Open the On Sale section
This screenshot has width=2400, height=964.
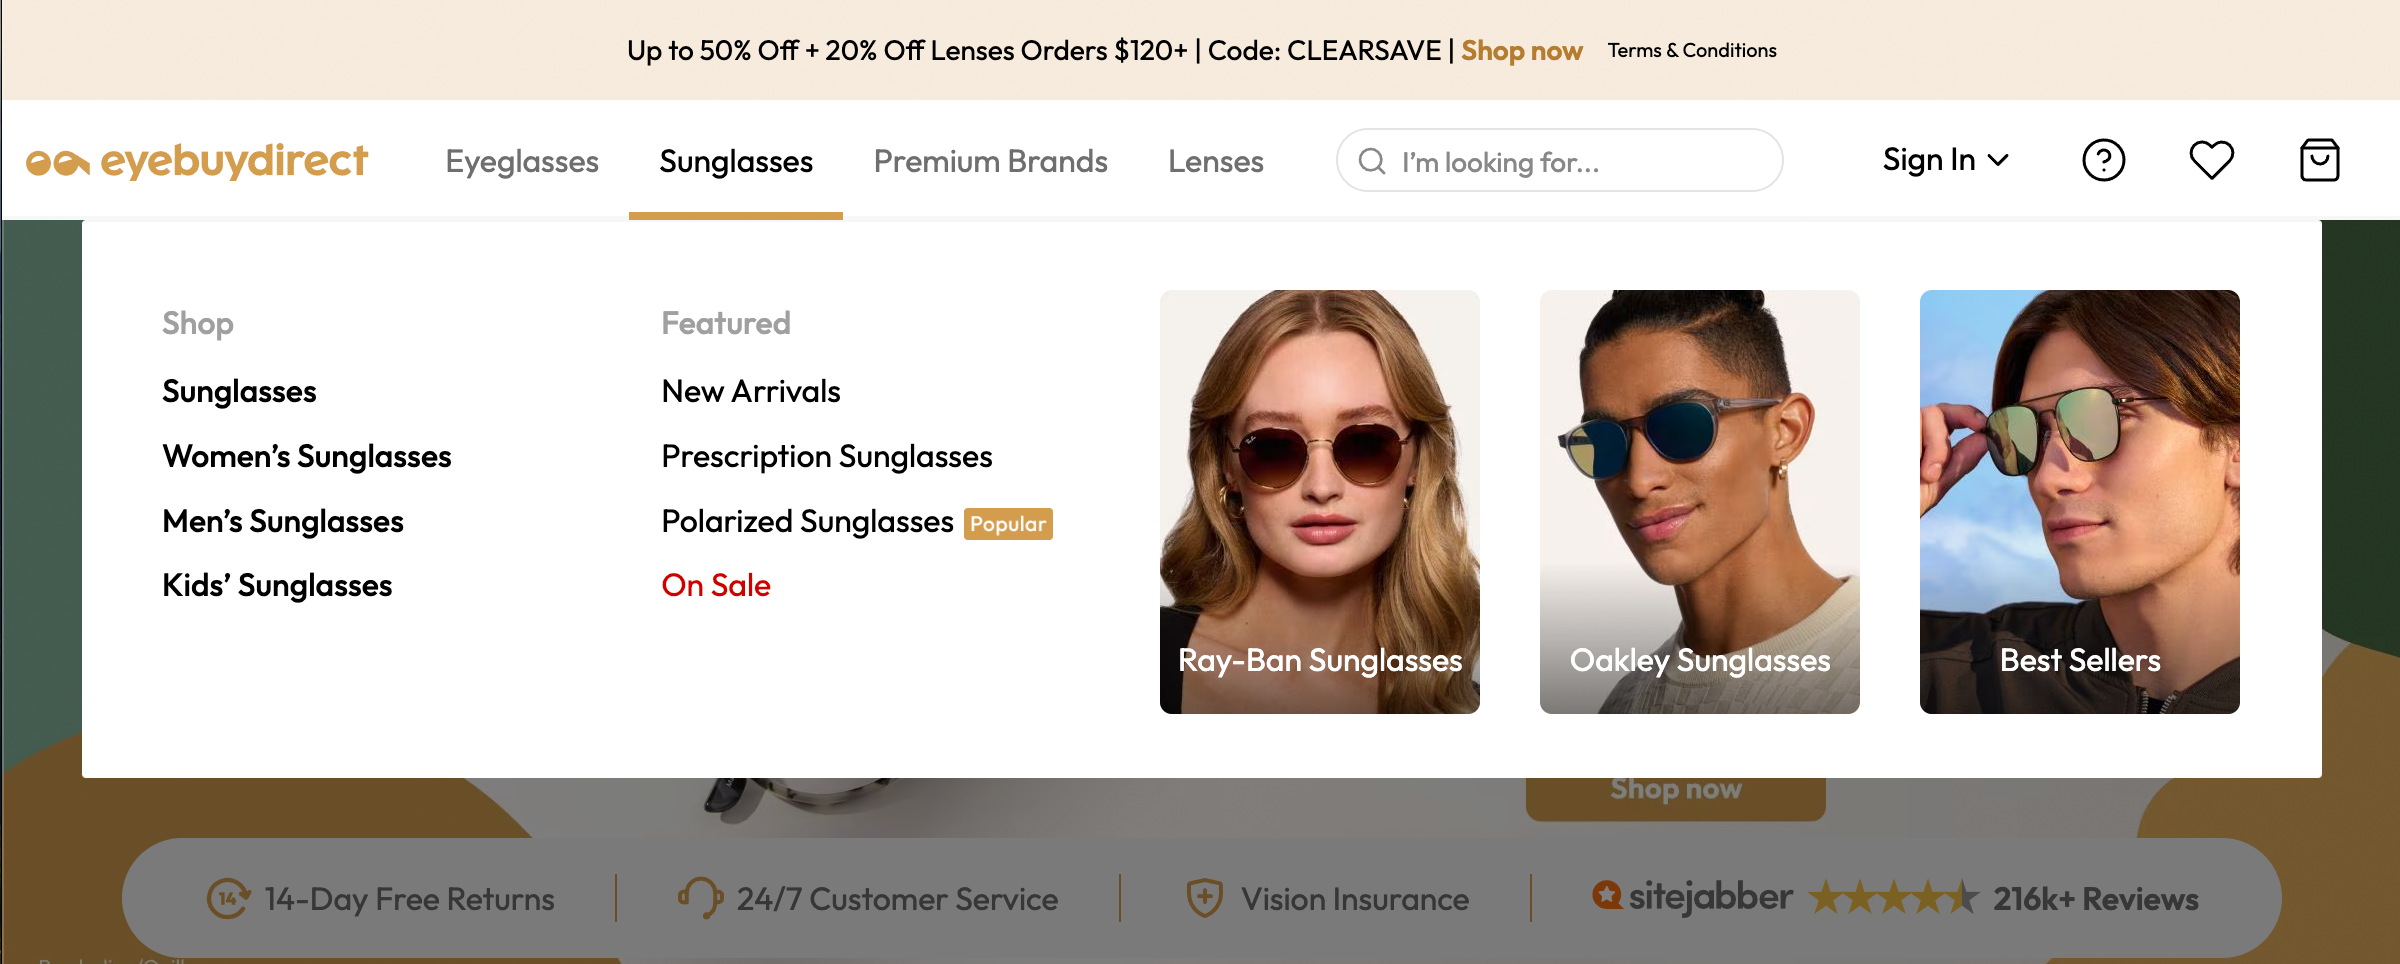714,585
